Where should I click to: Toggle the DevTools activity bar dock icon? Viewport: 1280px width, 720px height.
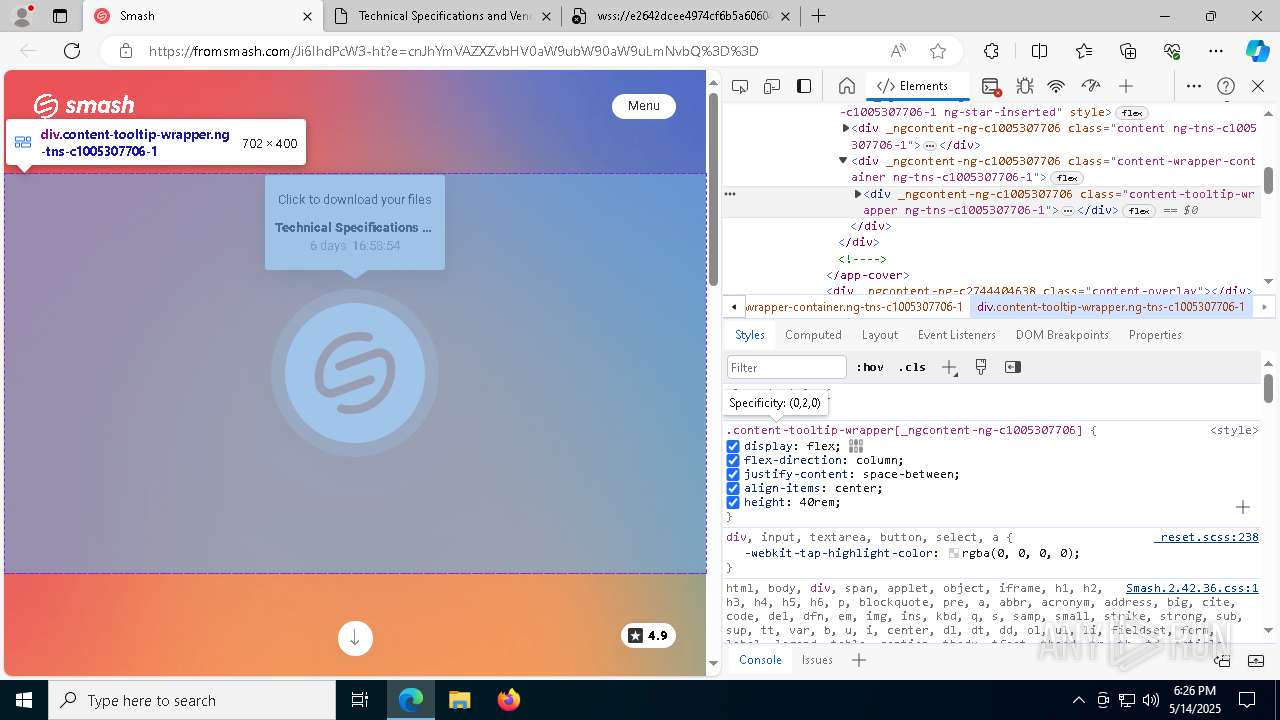(x=804, y=86)
